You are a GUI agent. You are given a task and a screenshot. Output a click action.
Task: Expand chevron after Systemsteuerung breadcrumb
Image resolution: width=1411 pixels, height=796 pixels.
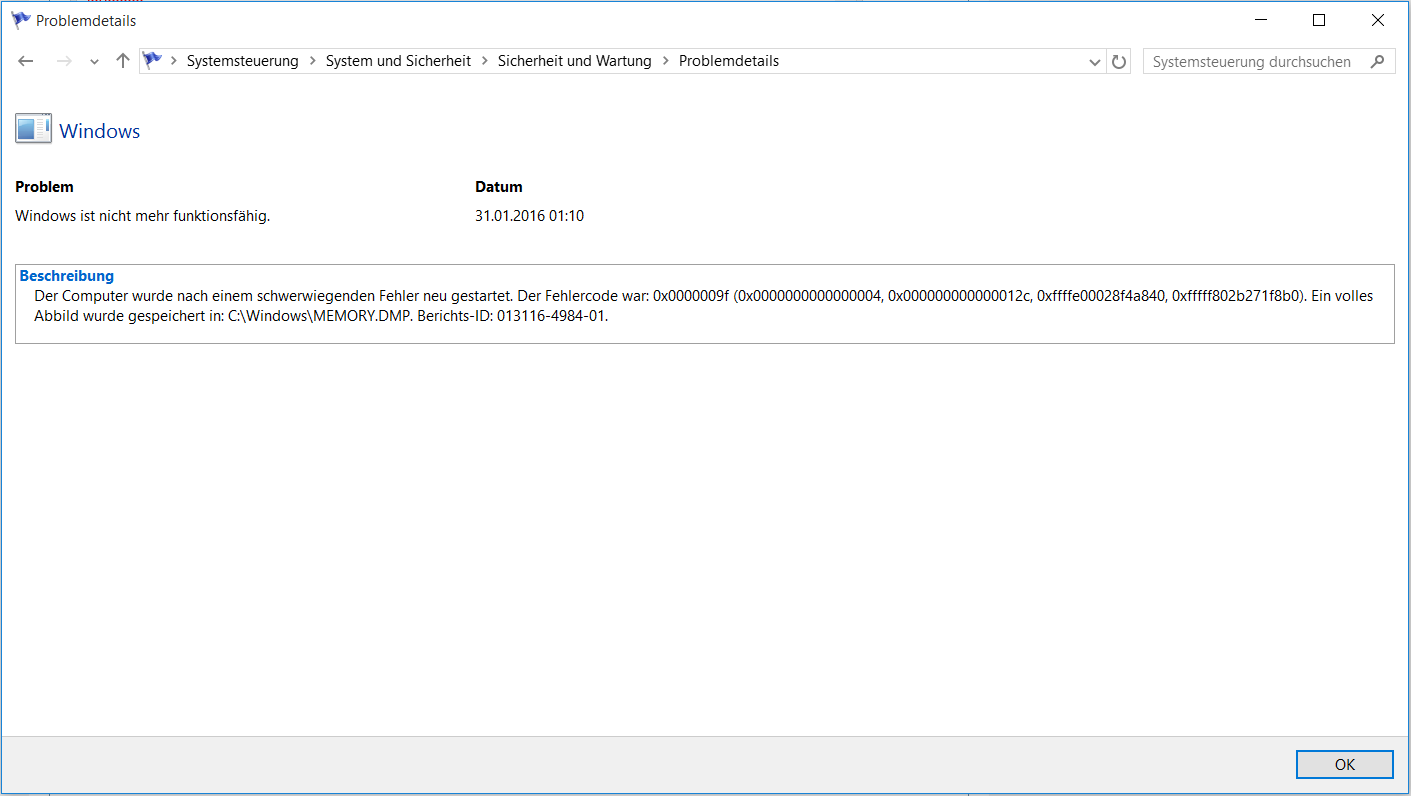(x=312, y=61)
